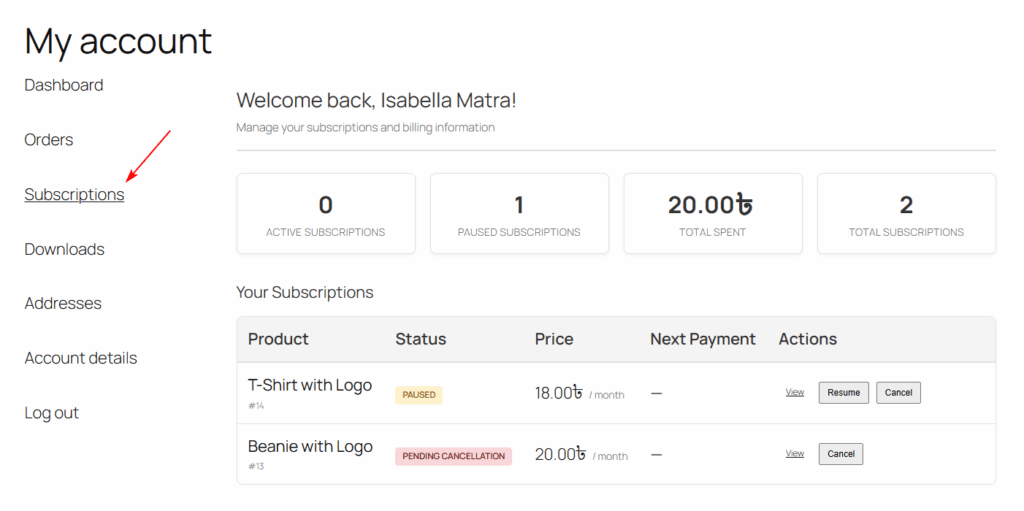Click the Active Subscriptions stat card
This screenshot has width=1024, height=511.
[326, 213]
